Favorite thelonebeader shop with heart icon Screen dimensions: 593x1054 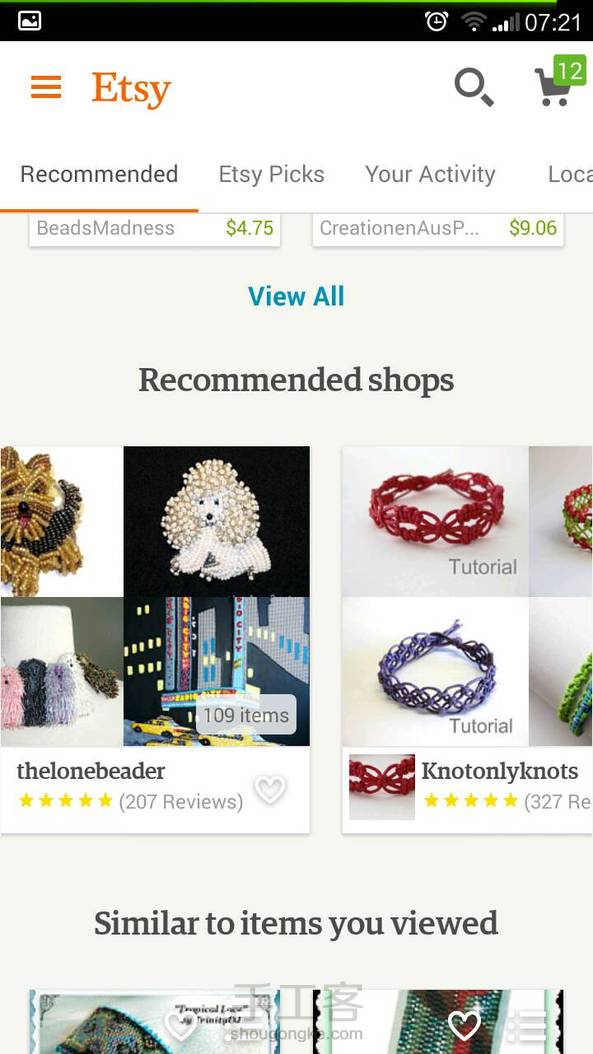pyautogui.click(x=270, y=788)
